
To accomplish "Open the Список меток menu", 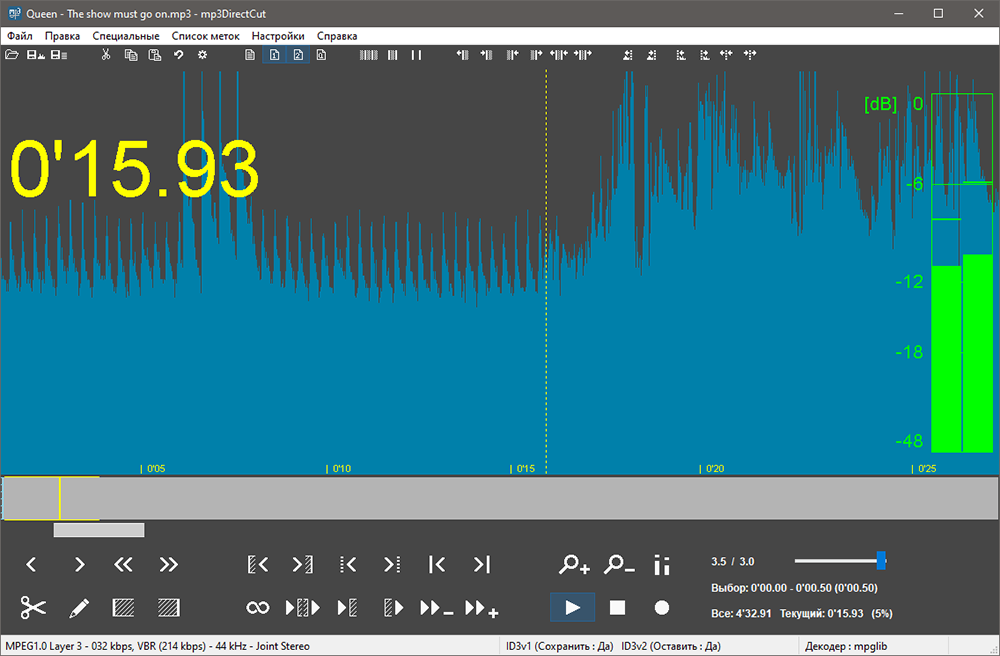I will (205, 36).
